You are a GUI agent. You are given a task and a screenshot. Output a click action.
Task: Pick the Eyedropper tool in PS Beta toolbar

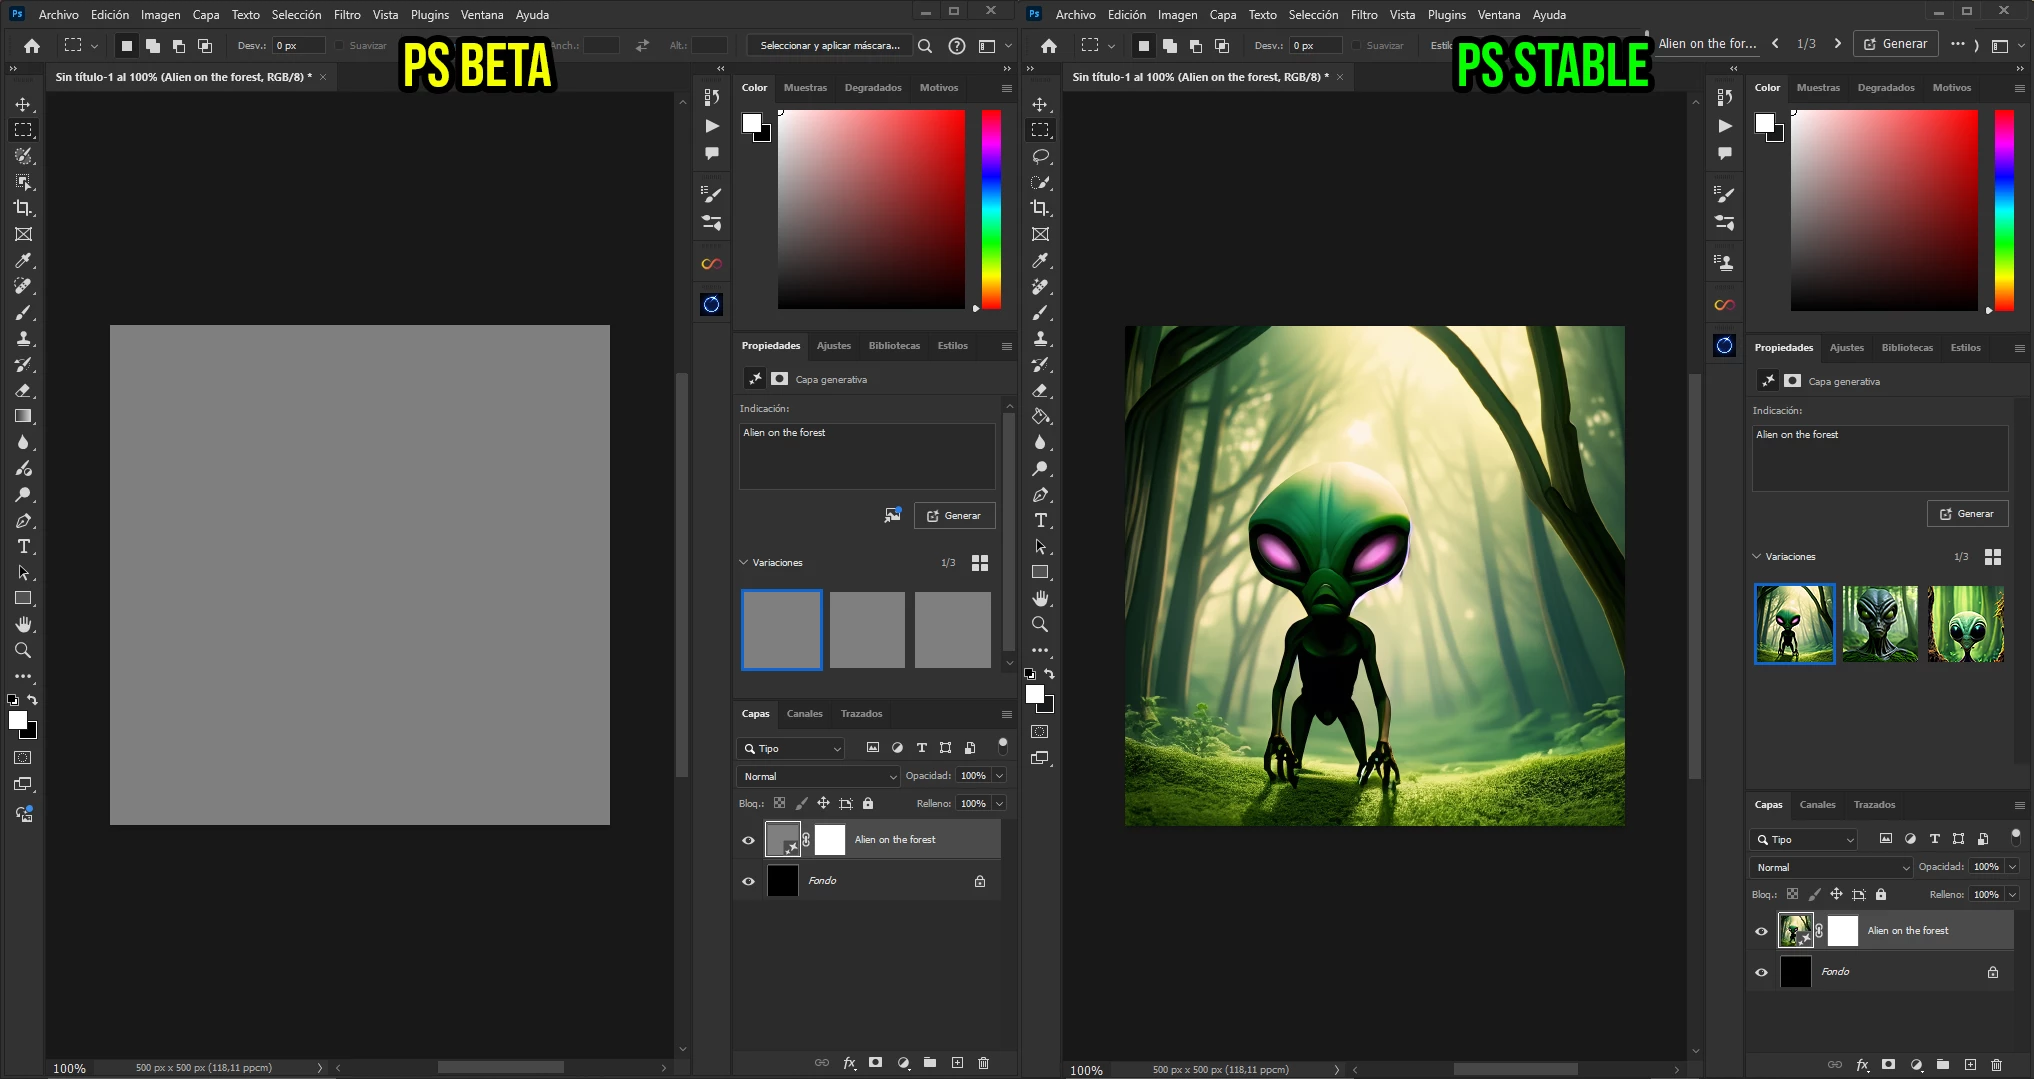click(23, 260)
